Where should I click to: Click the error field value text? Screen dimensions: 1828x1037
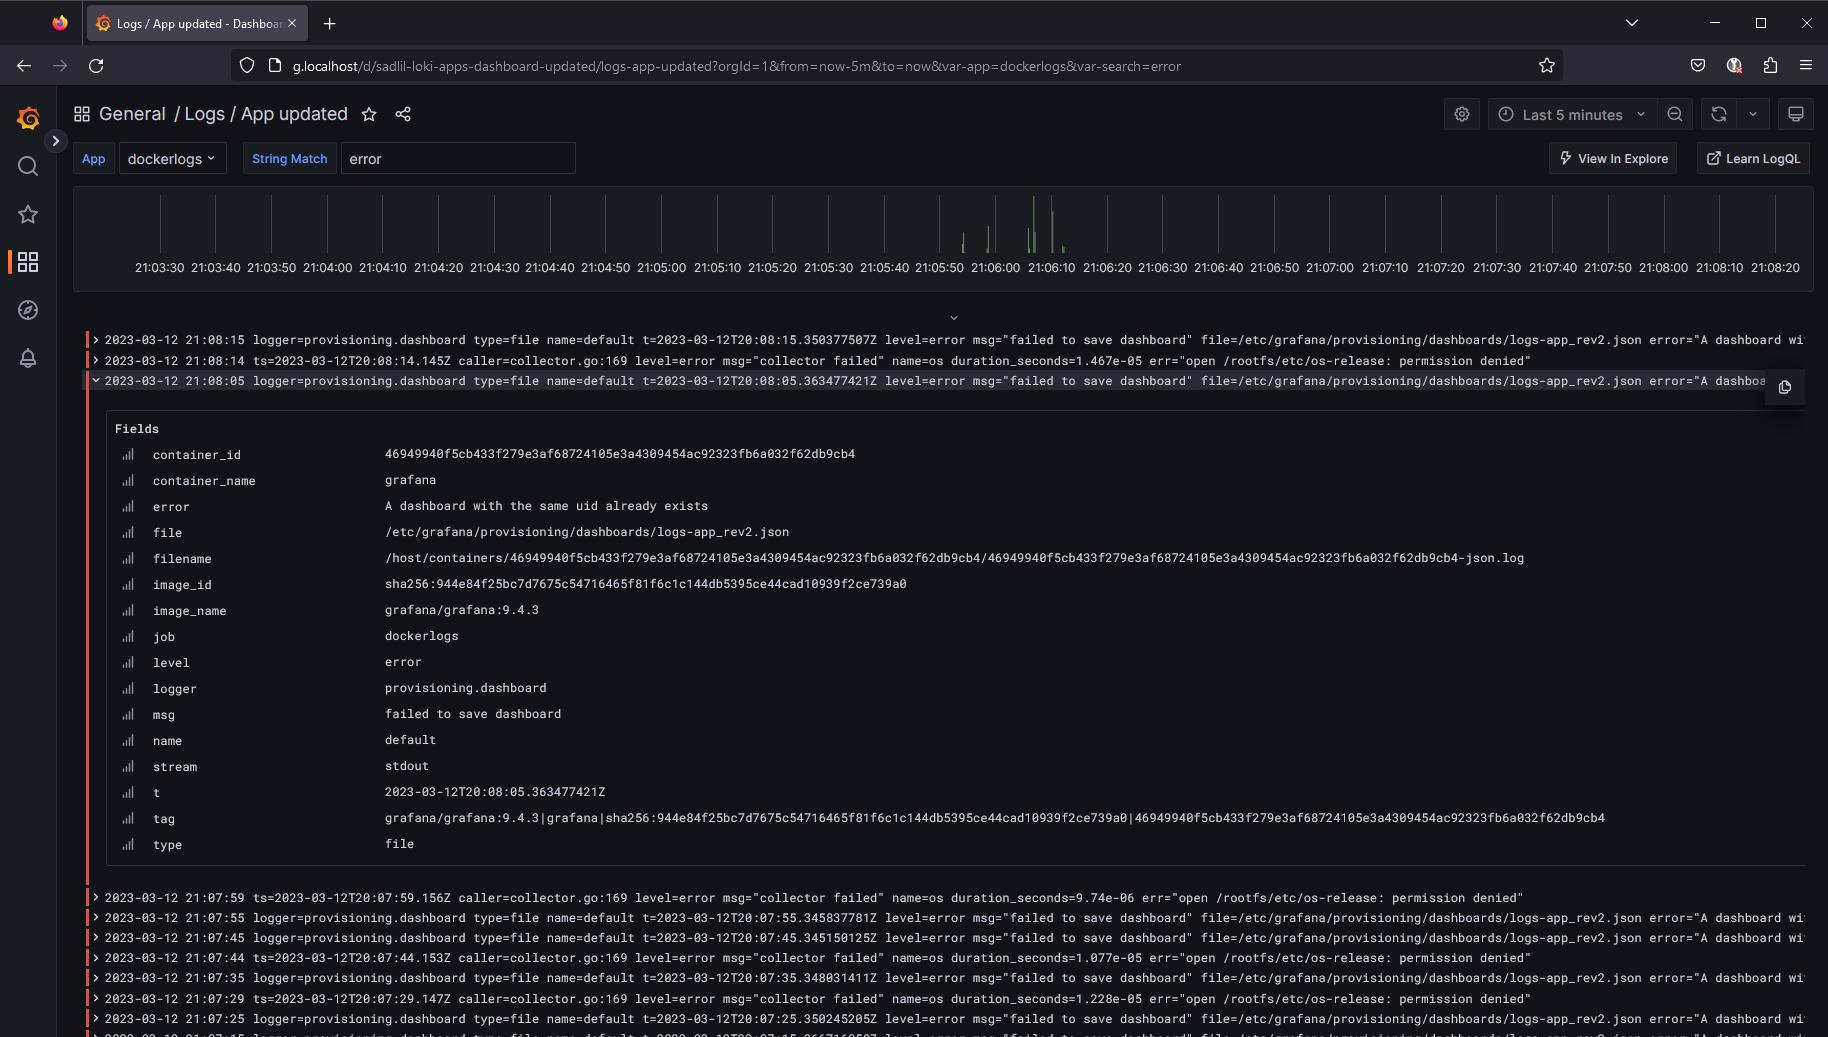(546, 506)
